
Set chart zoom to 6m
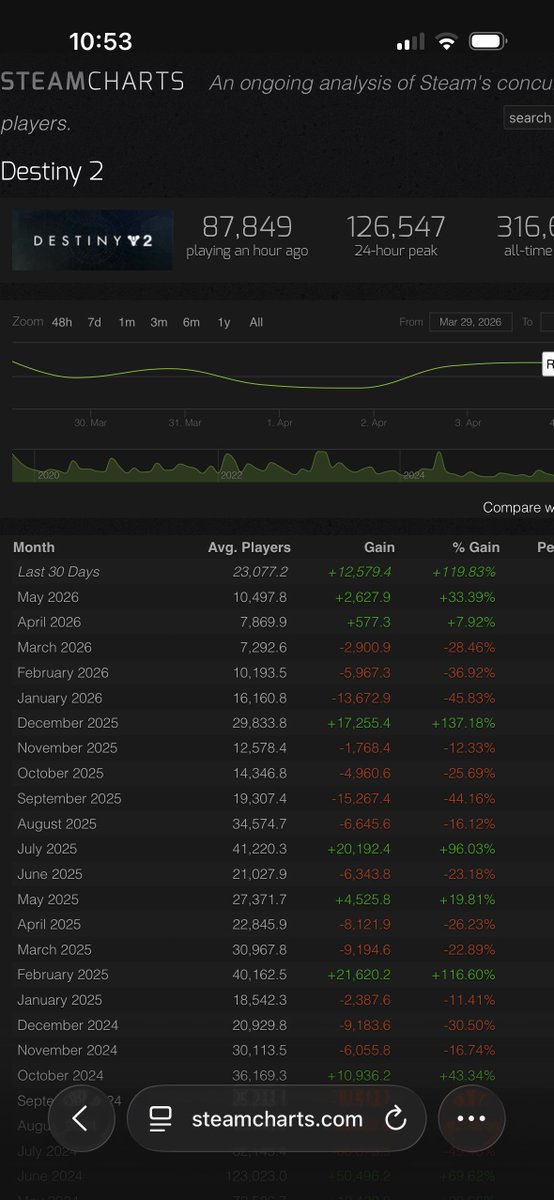tap(191, 322)
